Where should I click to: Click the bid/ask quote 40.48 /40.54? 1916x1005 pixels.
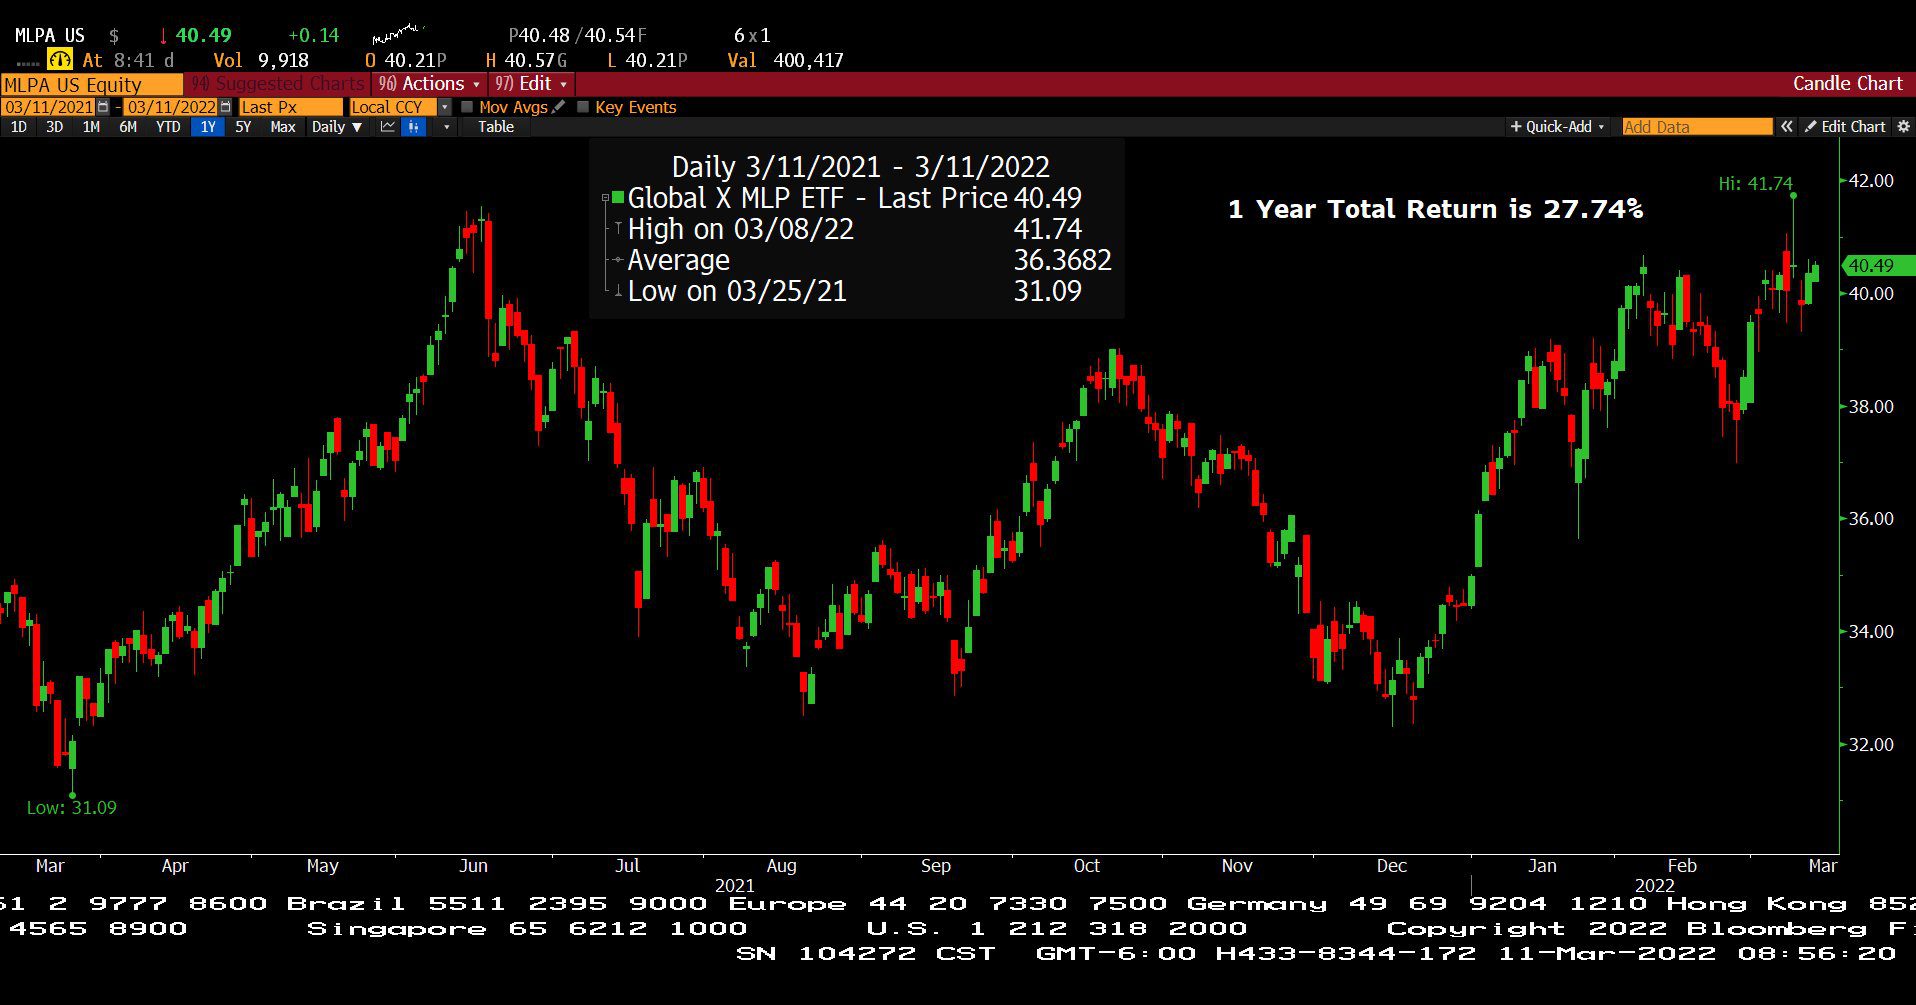coord(577,35)
